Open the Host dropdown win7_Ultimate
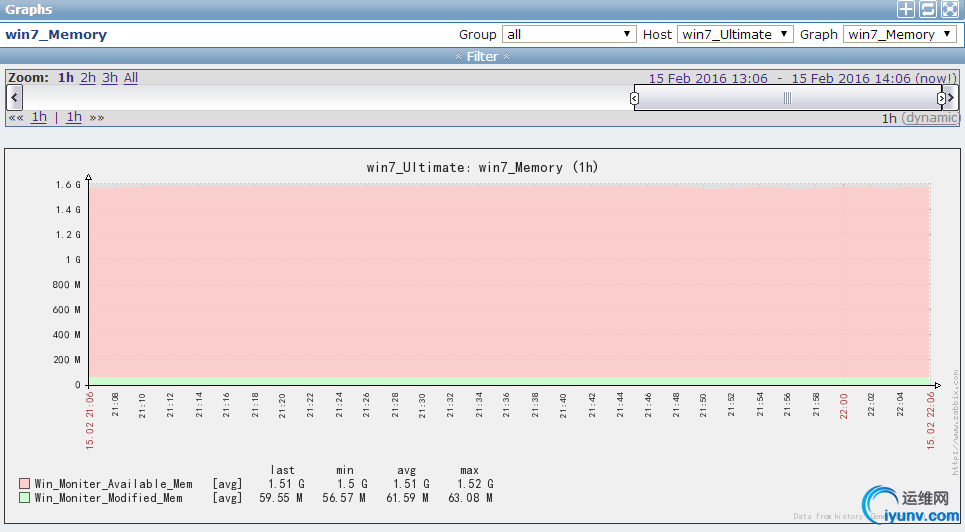This screenshot has width=965, height=532. (735, 34)
